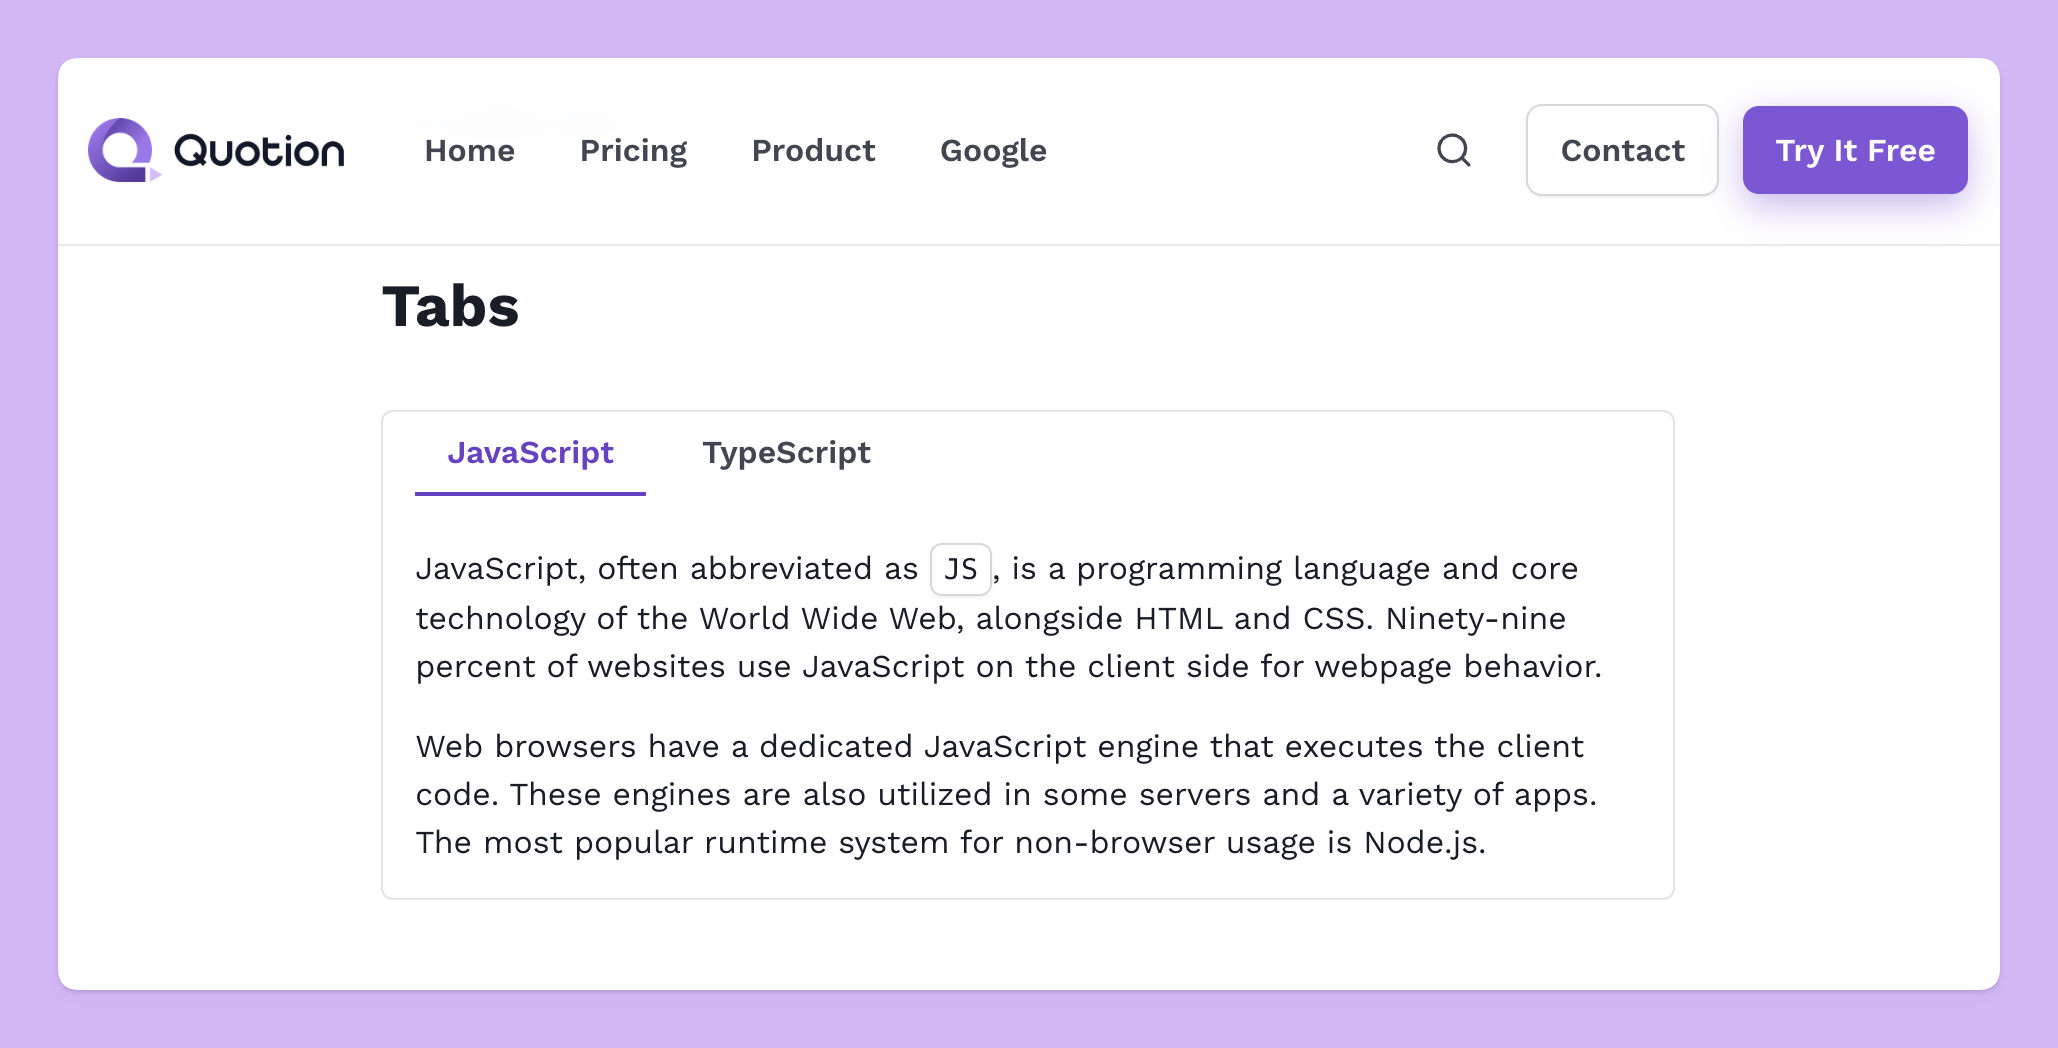The width and height of the screenshot is (2058, 1048).
Task: Select the JavaScript tab
Action: [530, 453]
